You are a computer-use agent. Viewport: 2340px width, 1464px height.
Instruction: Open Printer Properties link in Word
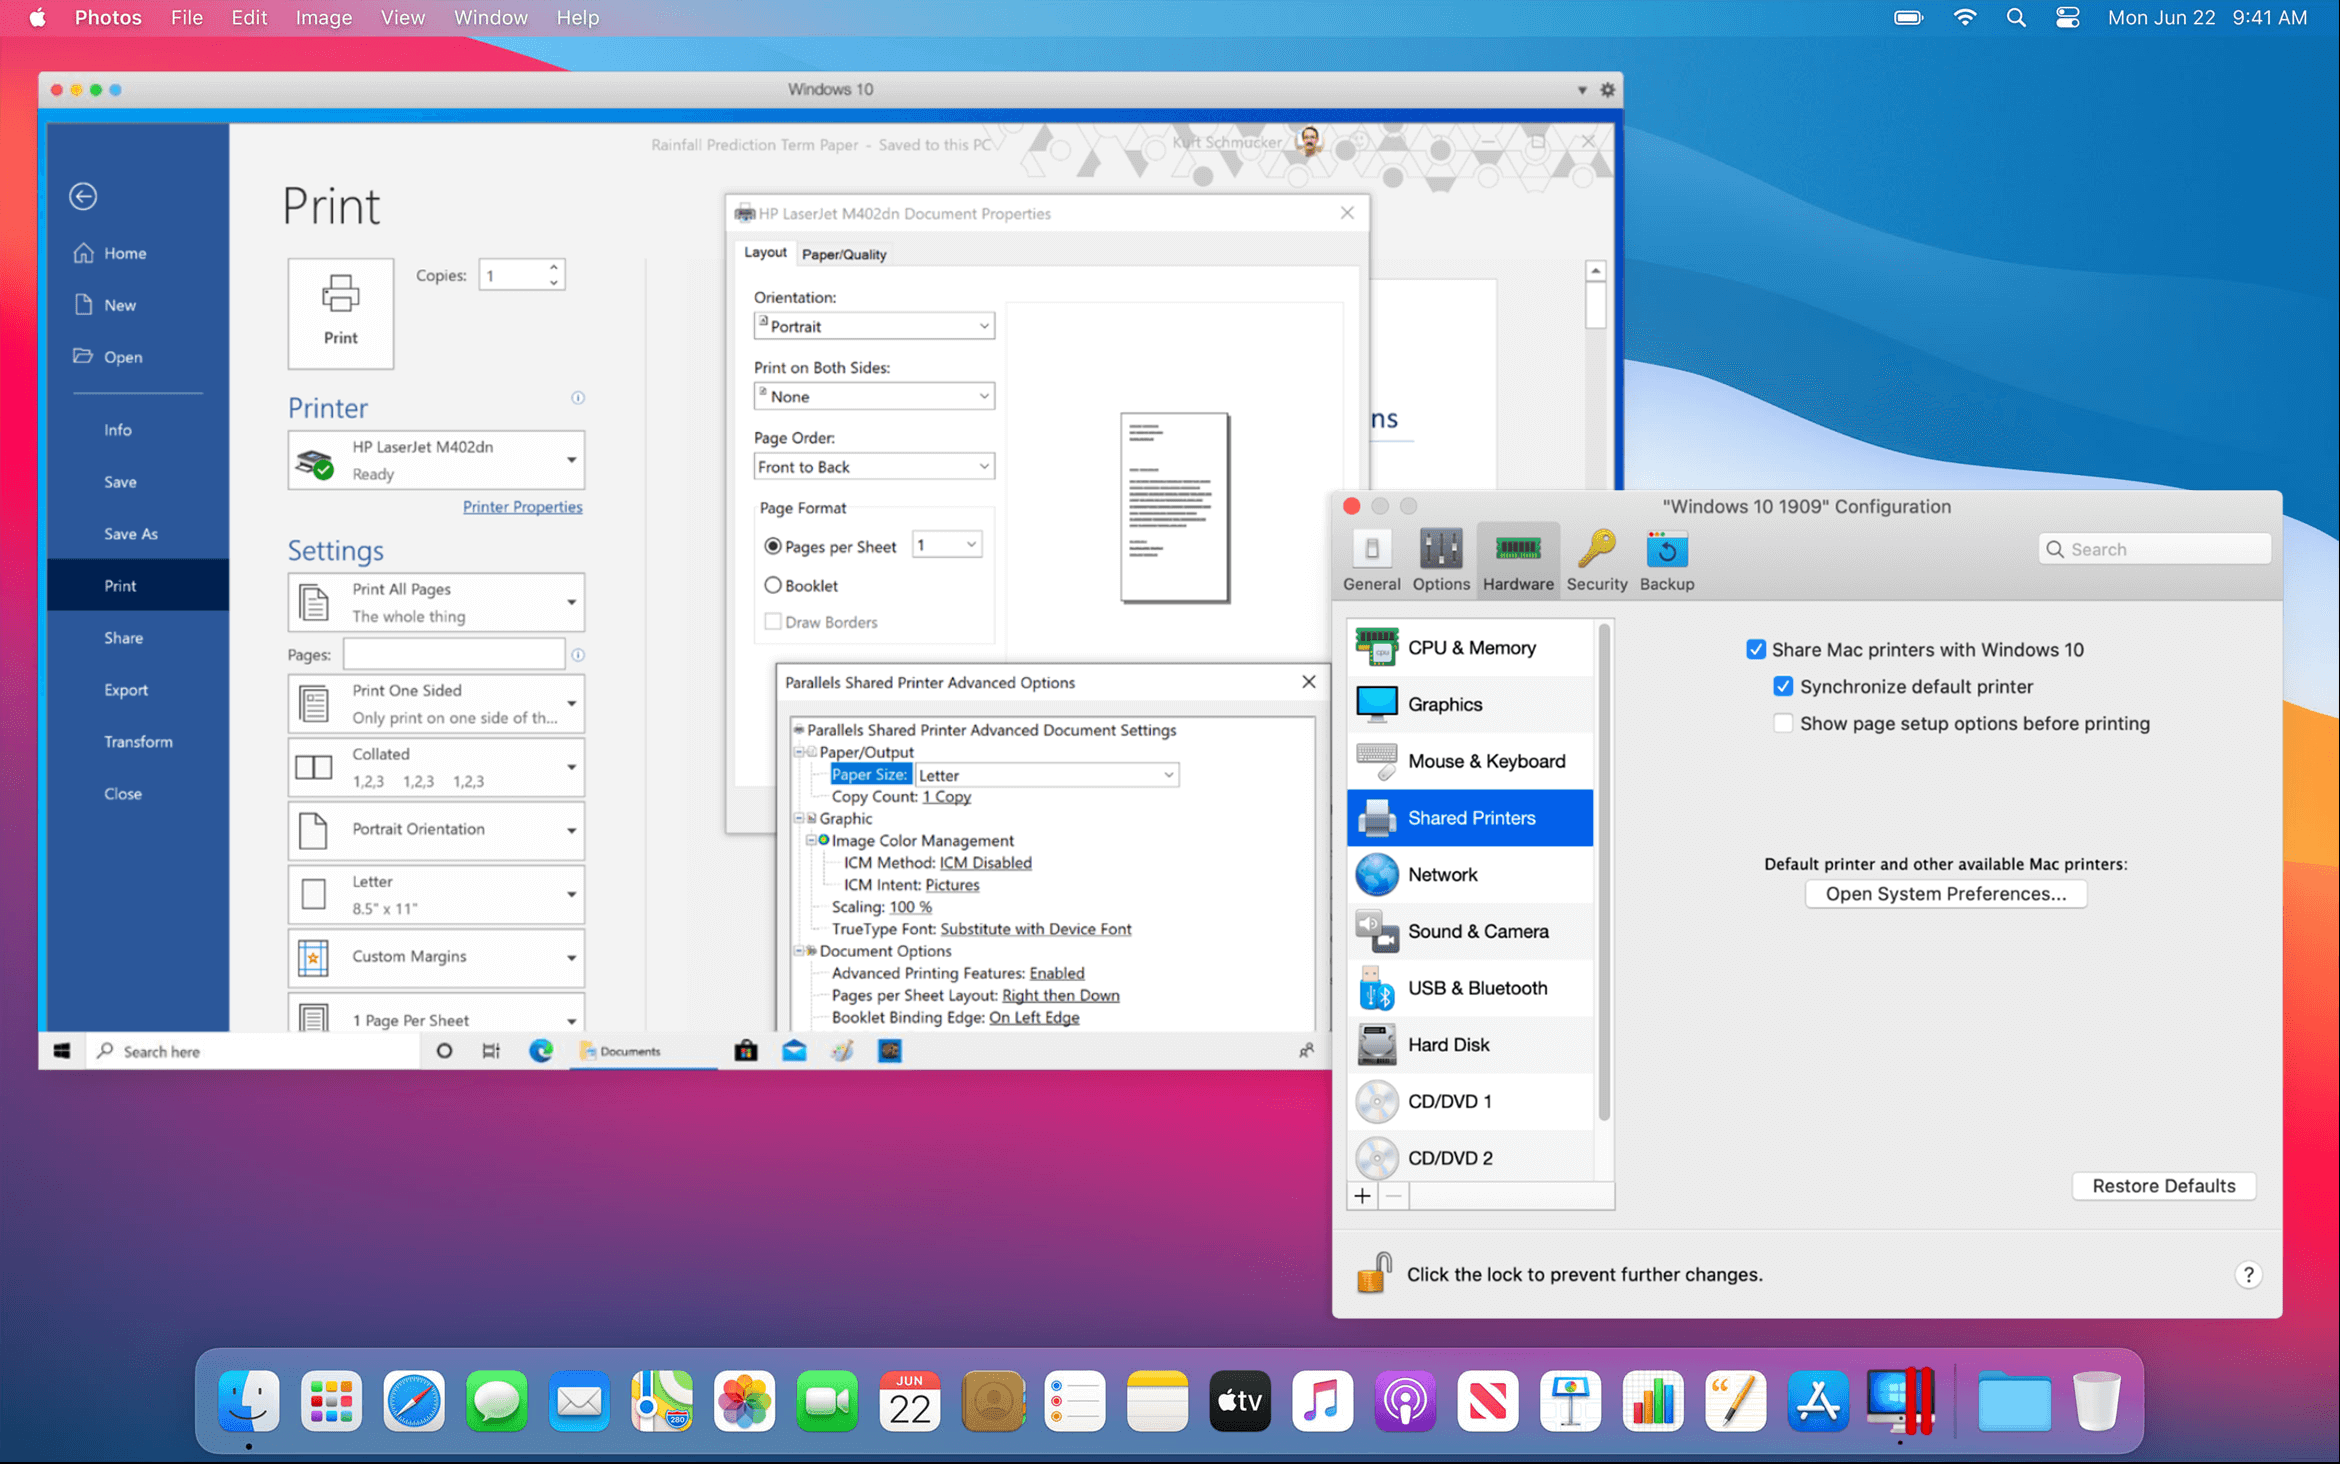522,507
